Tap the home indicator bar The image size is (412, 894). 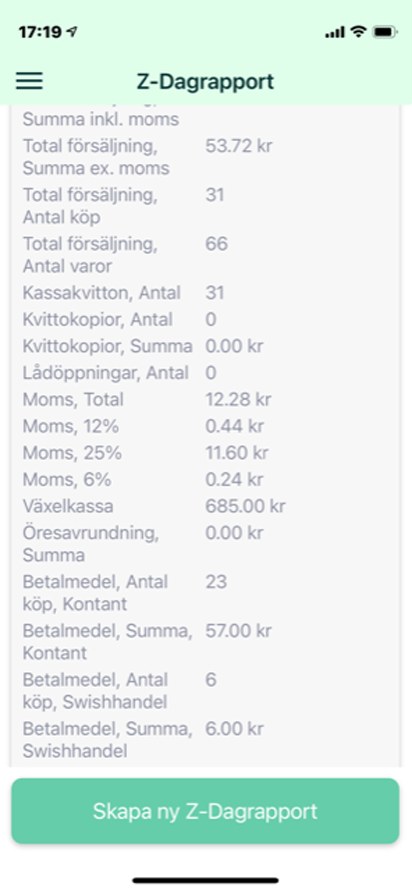tap(205, 880)
